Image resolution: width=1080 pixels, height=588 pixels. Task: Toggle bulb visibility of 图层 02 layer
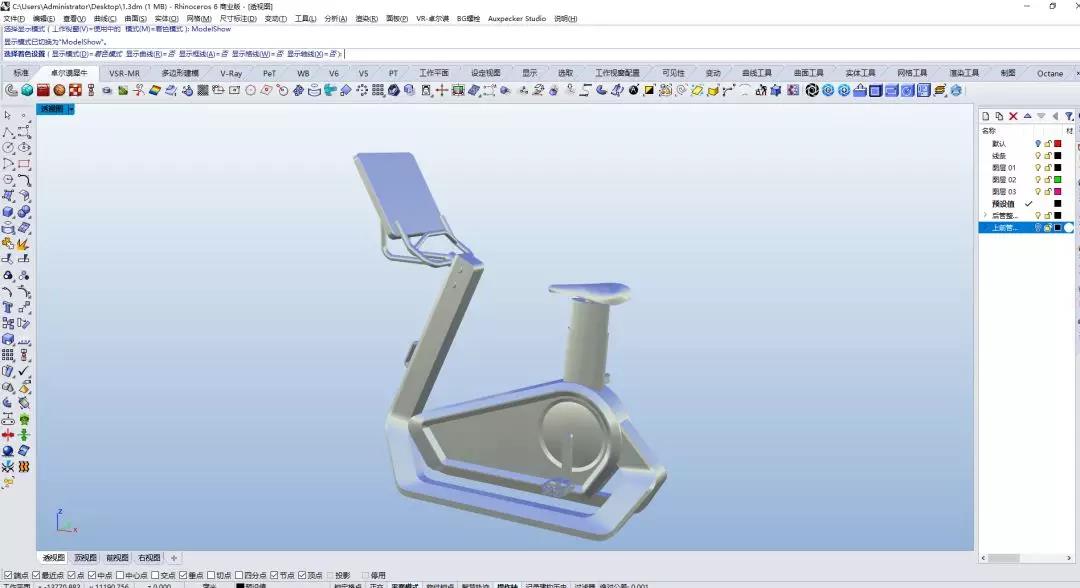coord(1038,180)
